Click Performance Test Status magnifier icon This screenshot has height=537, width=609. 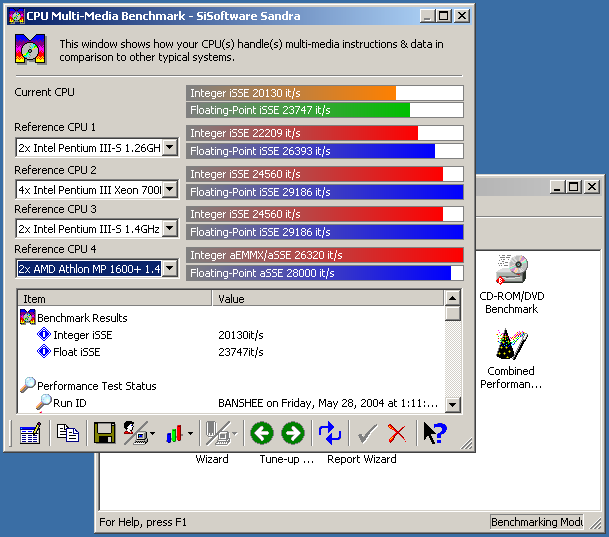(27, 385)
